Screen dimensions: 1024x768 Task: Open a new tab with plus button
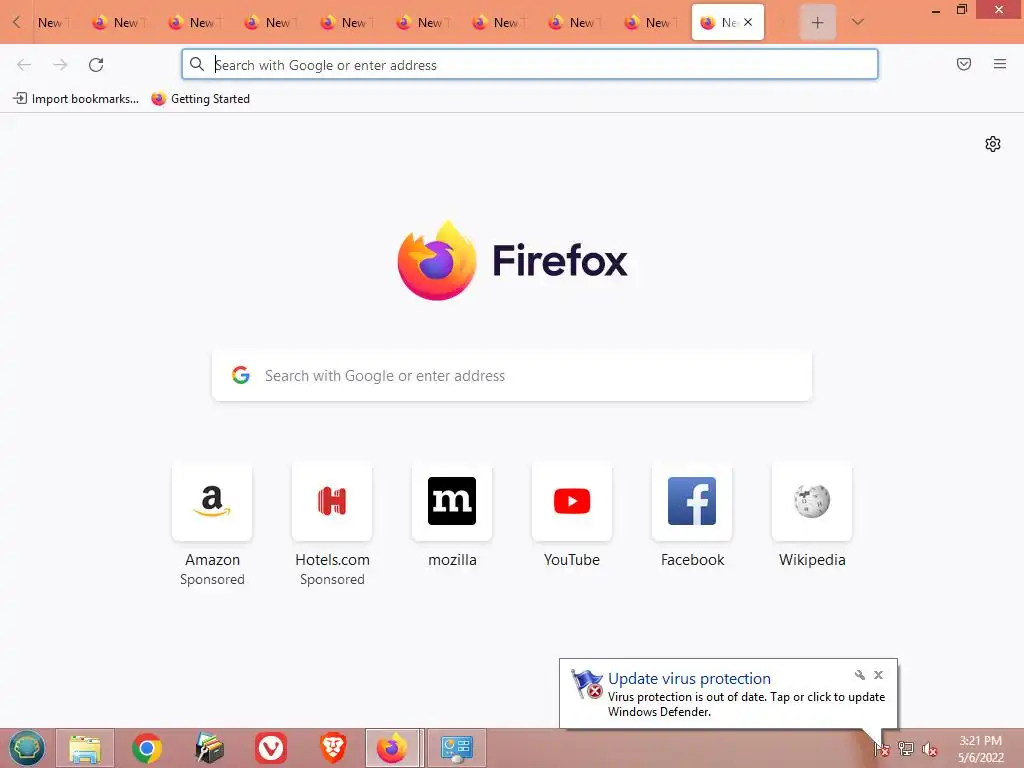tap(818, 22)
